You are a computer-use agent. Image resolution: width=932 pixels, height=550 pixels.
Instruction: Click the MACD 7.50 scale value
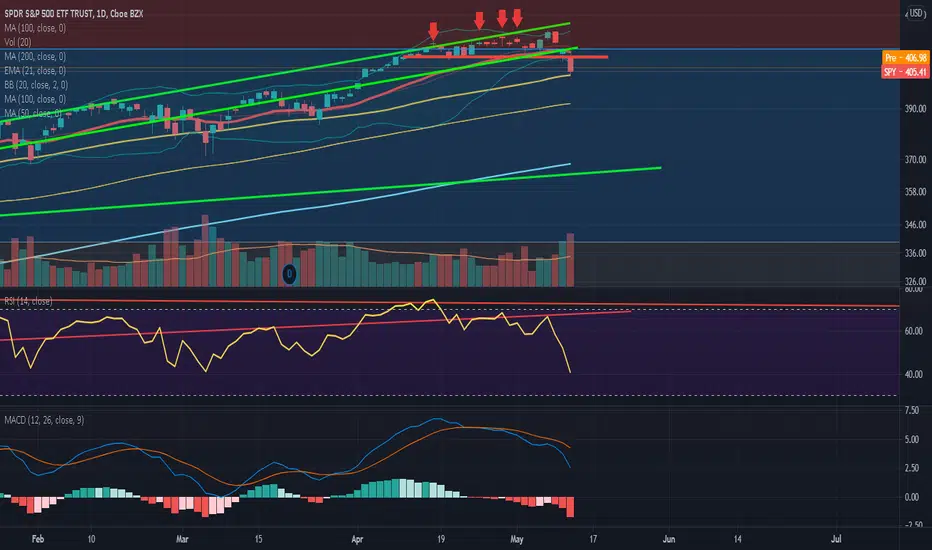pyautogui.click(x=912, y=410)
